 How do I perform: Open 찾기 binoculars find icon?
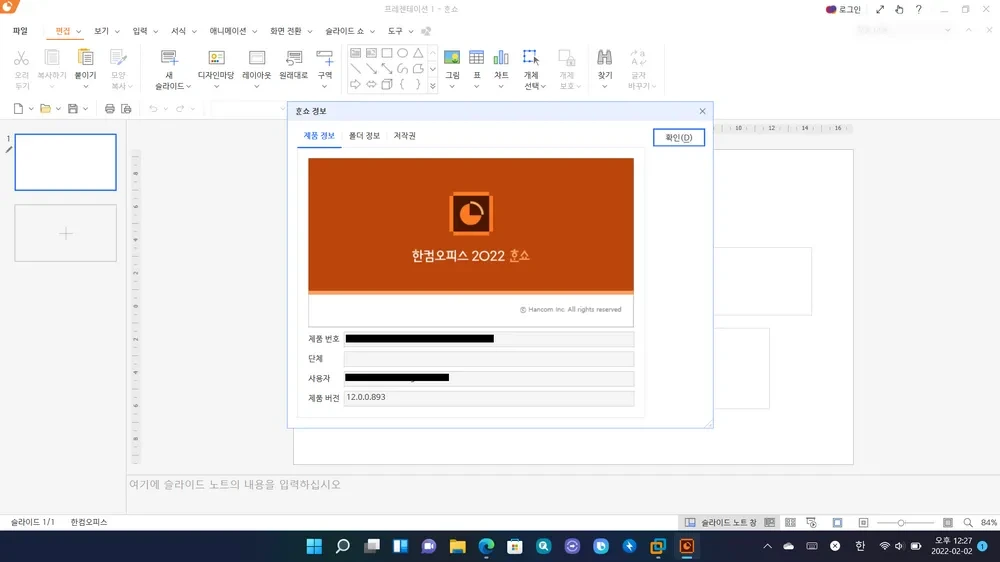(x=605, y=57)
